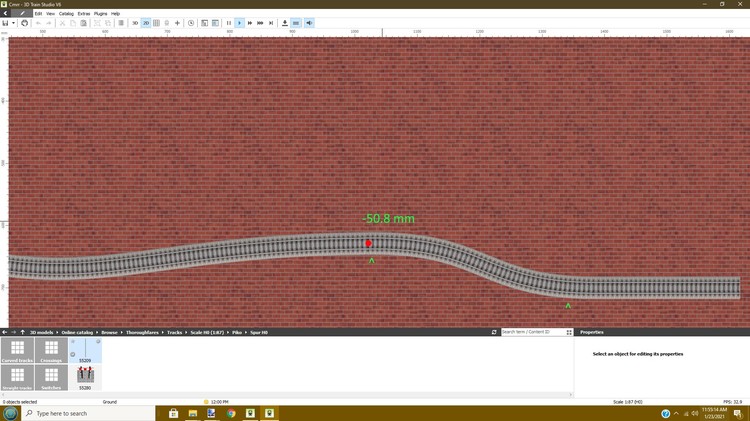This screenshot has height=421, width=750.
Task: Click the catalog up arrow
Action: coord(22,332)
